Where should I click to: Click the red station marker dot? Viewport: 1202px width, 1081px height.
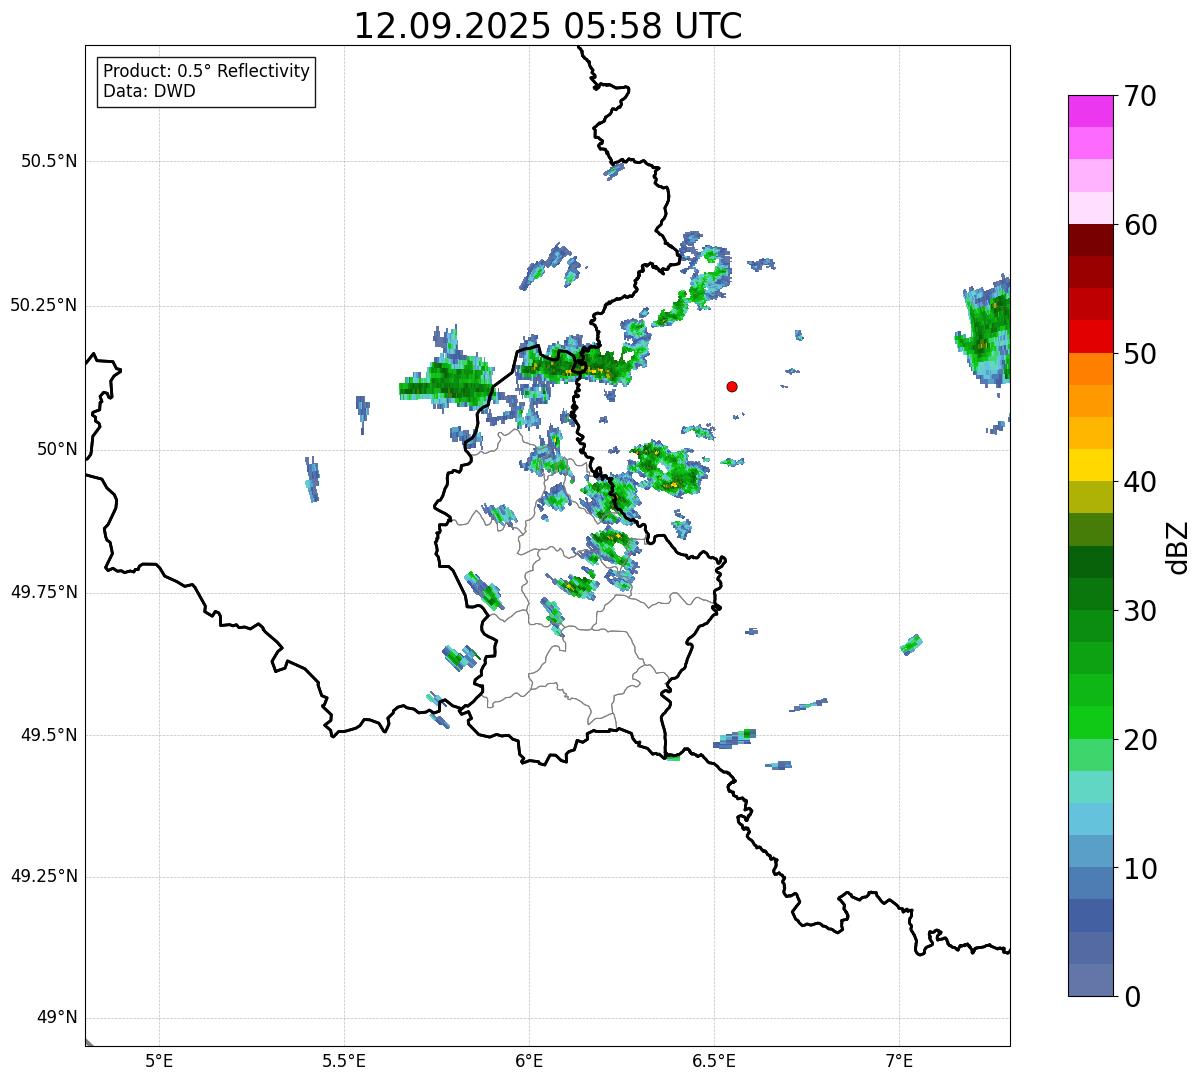pyautogui.click(x=732, y=386)
